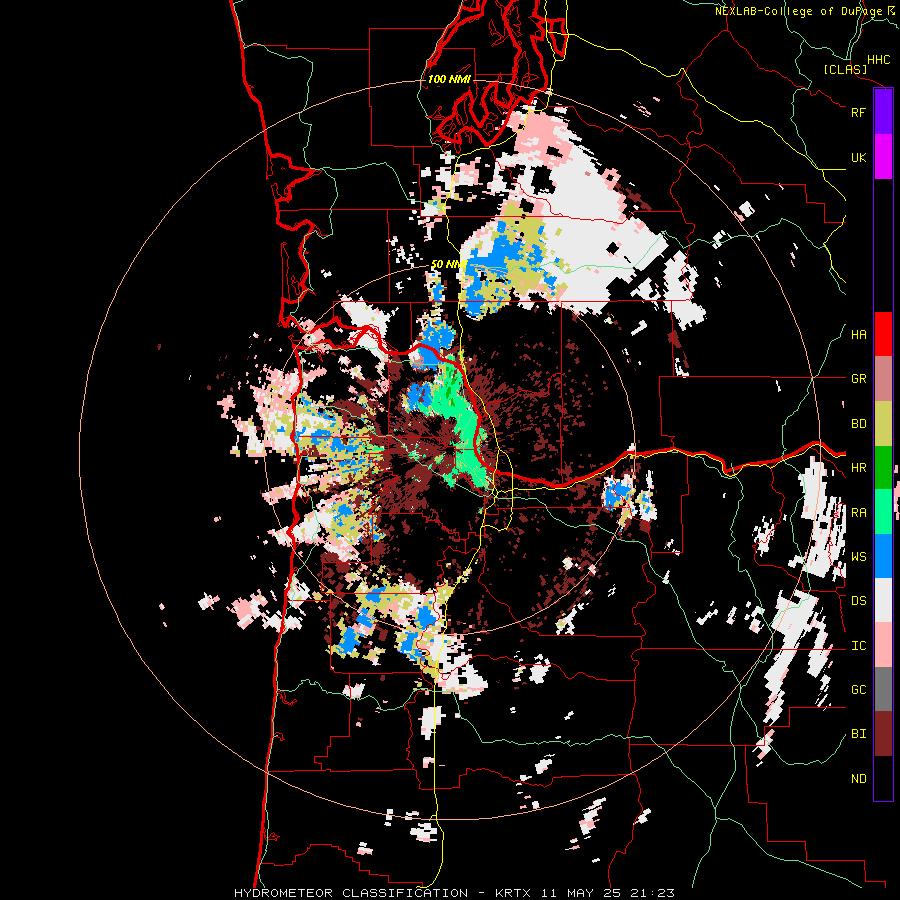Click the GC legend label
Viewport: 900px width, 900px height.
[x=858, y=690]
